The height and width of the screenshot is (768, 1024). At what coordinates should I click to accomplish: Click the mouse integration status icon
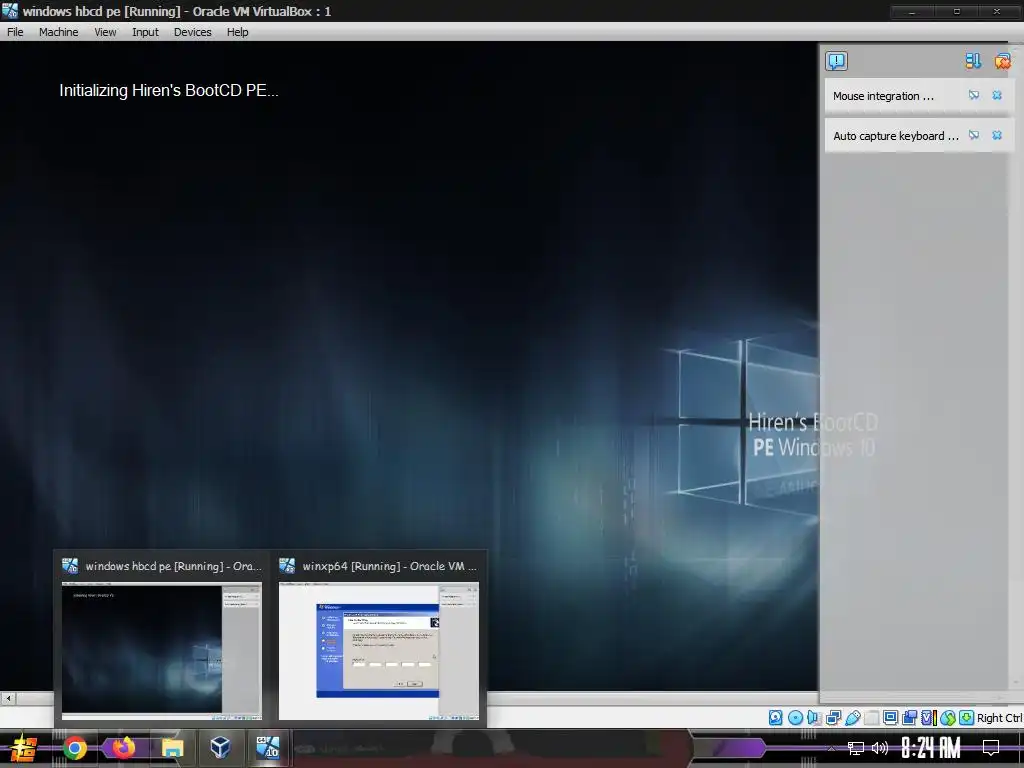(x=948, y=718)
